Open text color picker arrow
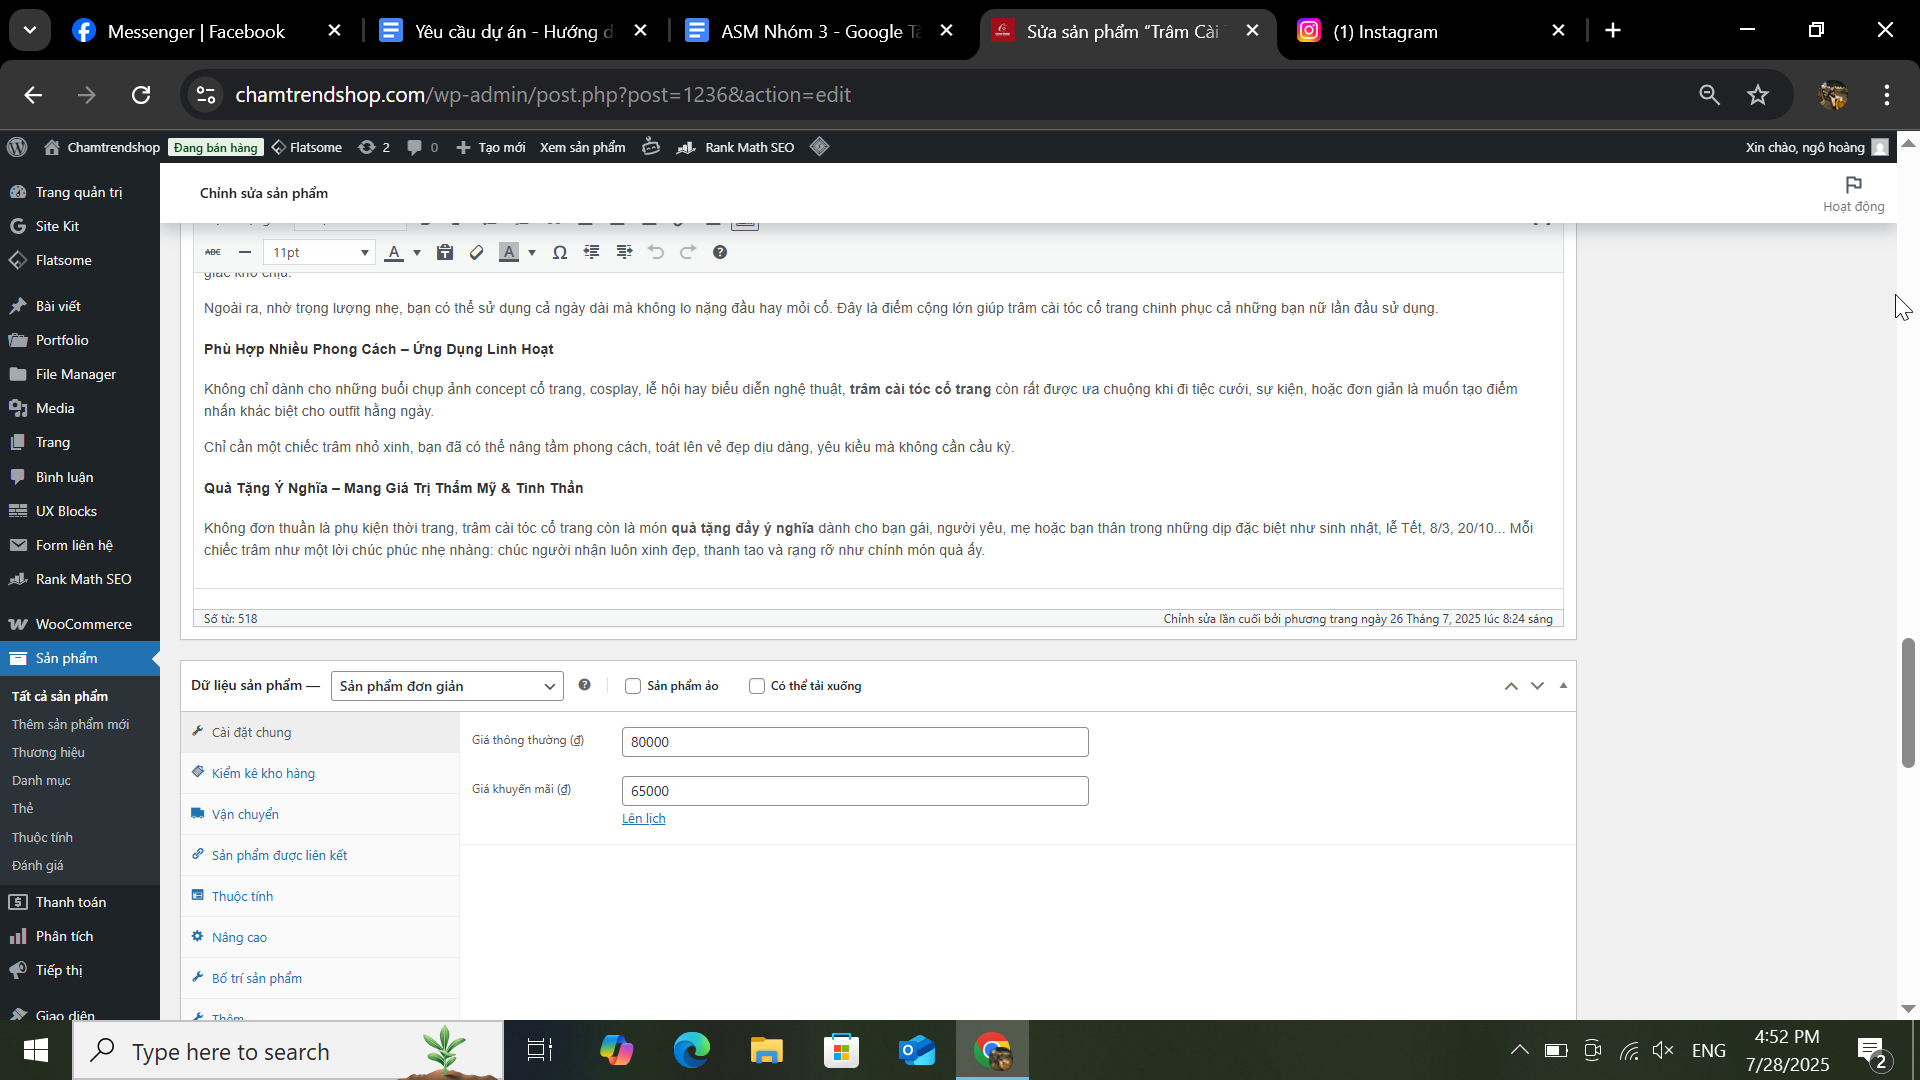 coord(417,252)
